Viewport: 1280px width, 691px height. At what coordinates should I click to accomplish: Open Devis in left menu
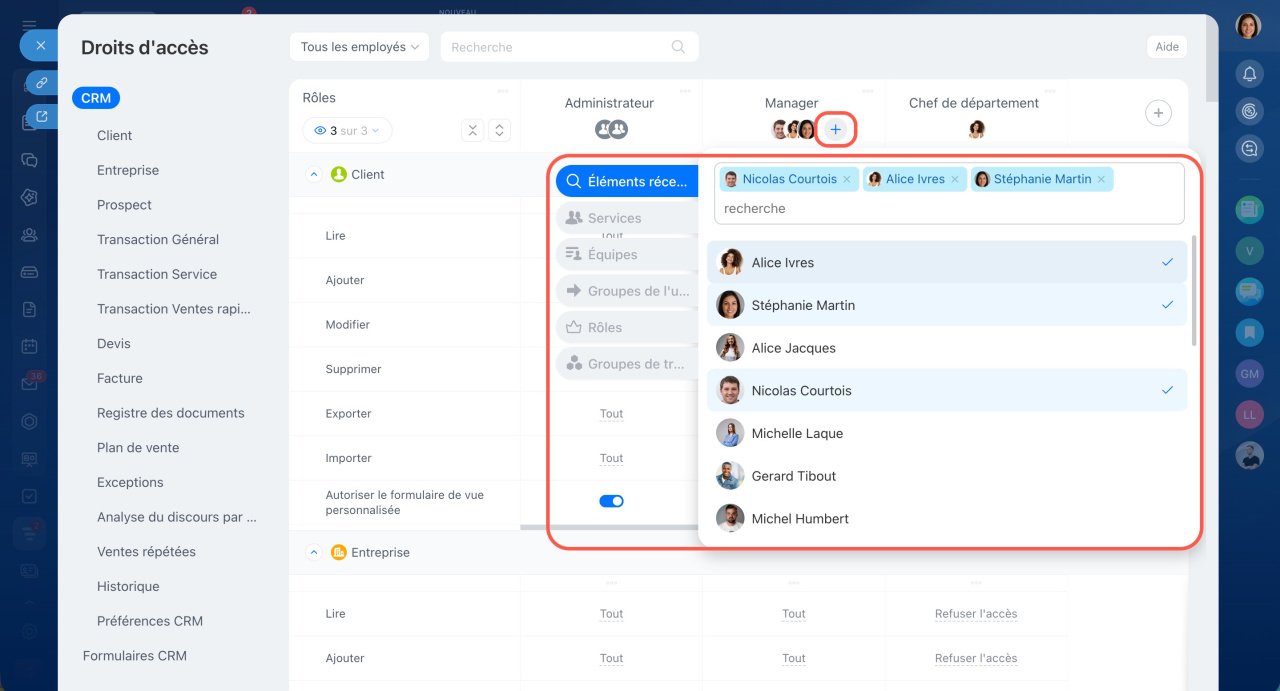[114, 344]
